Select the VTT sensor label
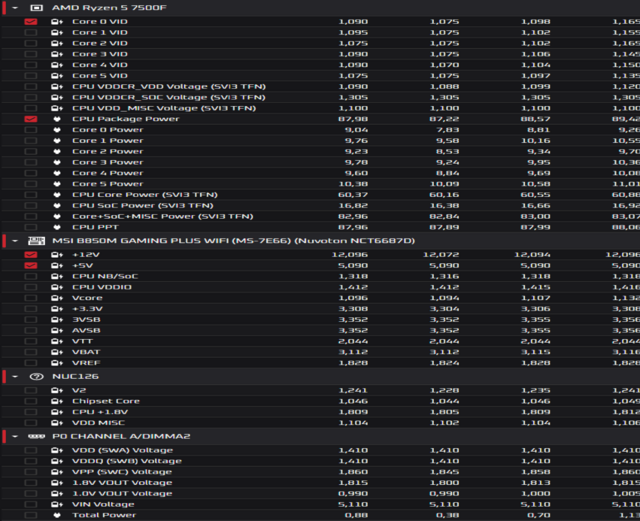The image size is (640, 521). (x=82, y=341)
